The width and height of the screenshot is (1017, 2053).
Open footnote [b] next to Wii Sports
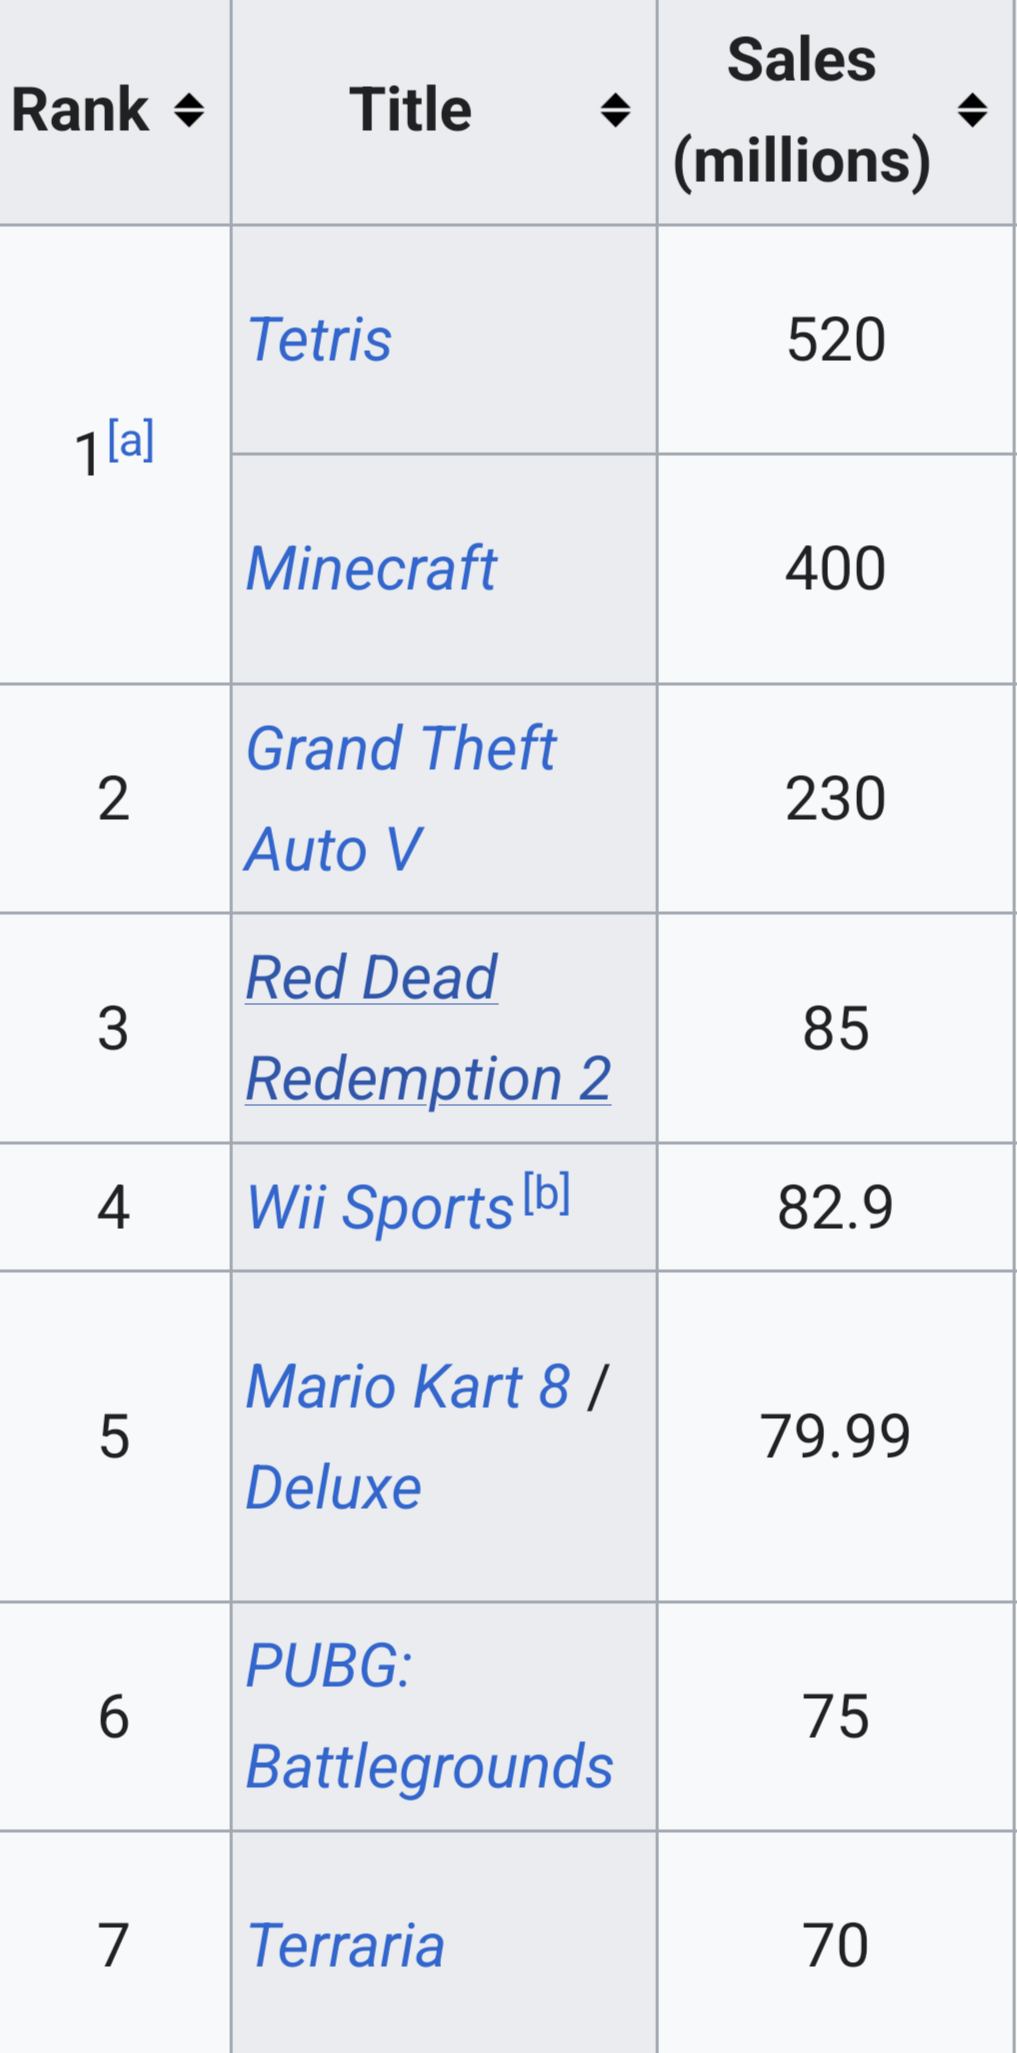coord(547,1193)
